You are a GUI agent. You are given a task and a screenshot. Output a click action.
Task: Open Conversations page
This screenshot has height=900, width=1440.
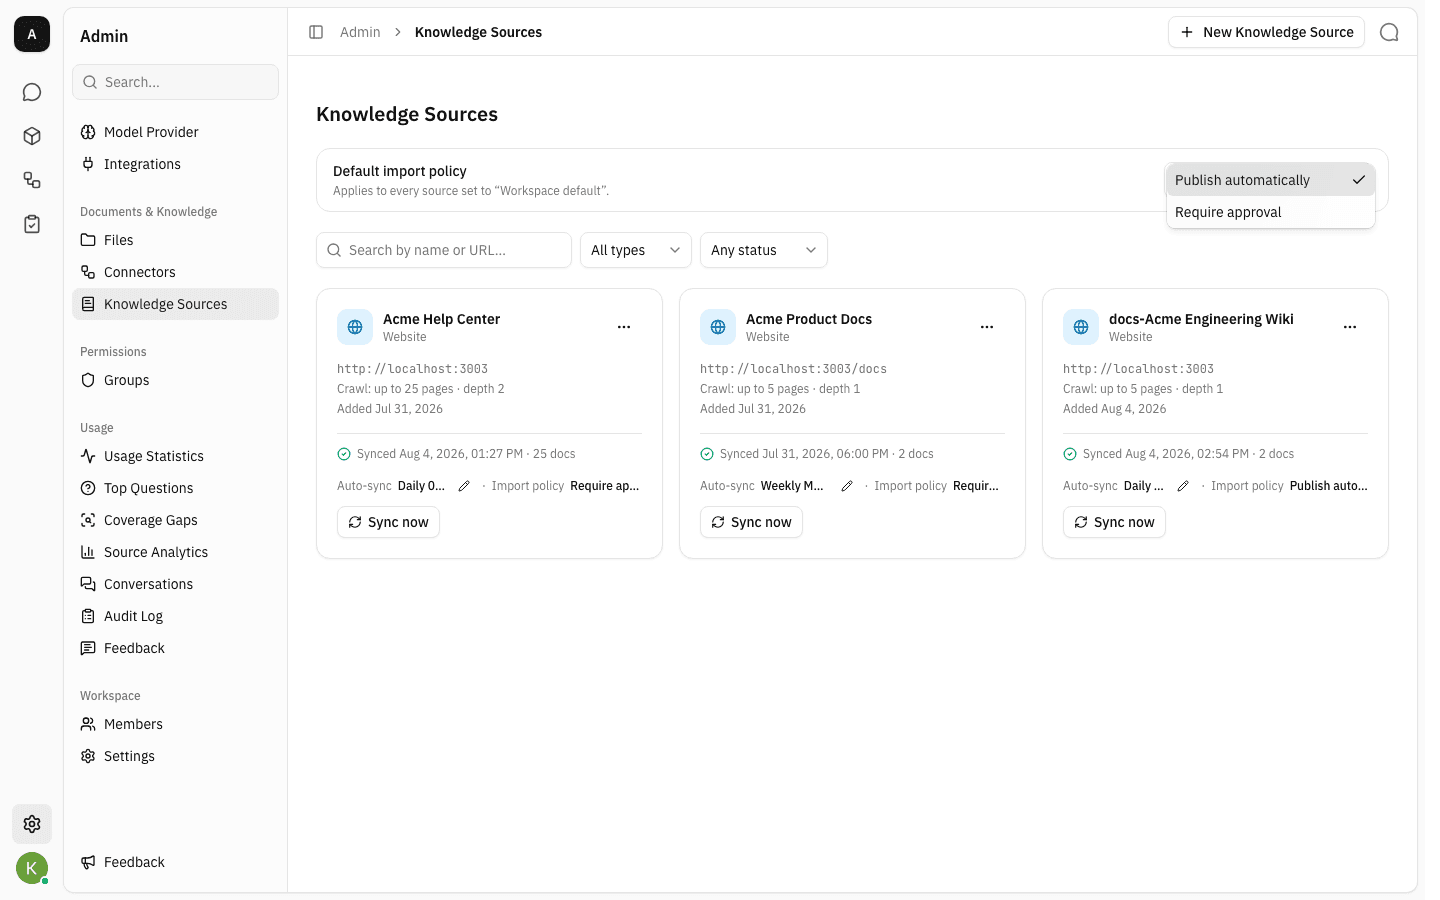[175, 584]
